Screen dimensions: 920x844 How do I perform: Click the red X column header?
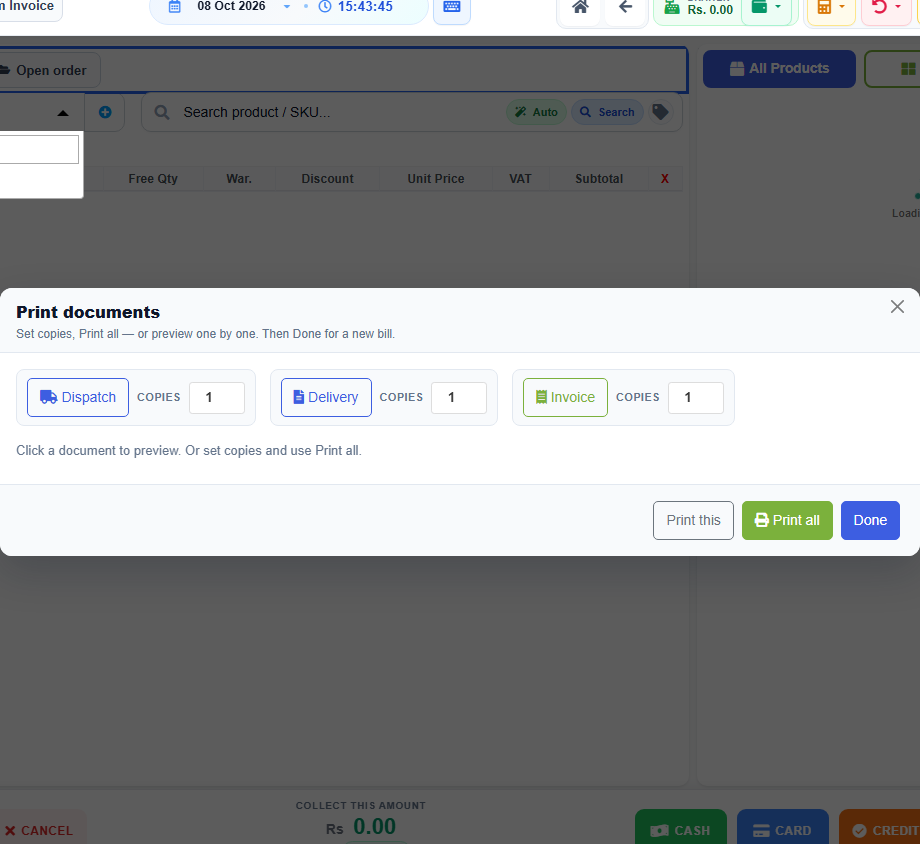point(665,178)
